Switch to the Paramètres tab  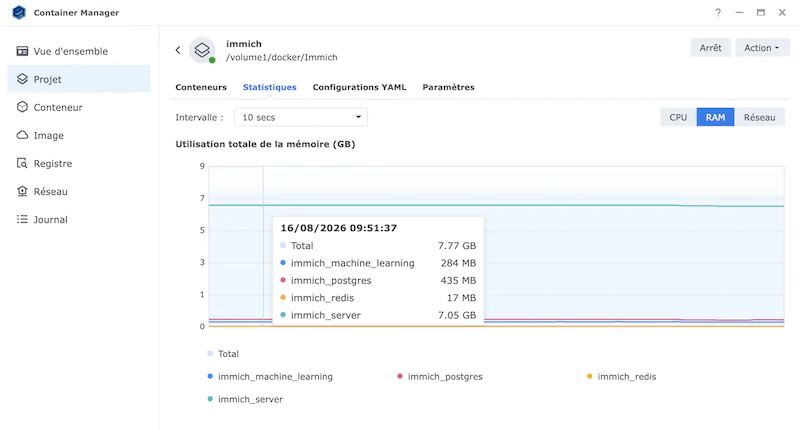click(x=448, y=87)
